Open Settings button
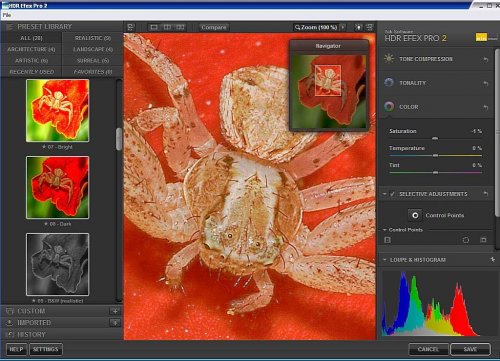This screenshot has width=500, height=361. tap(46, 349)
